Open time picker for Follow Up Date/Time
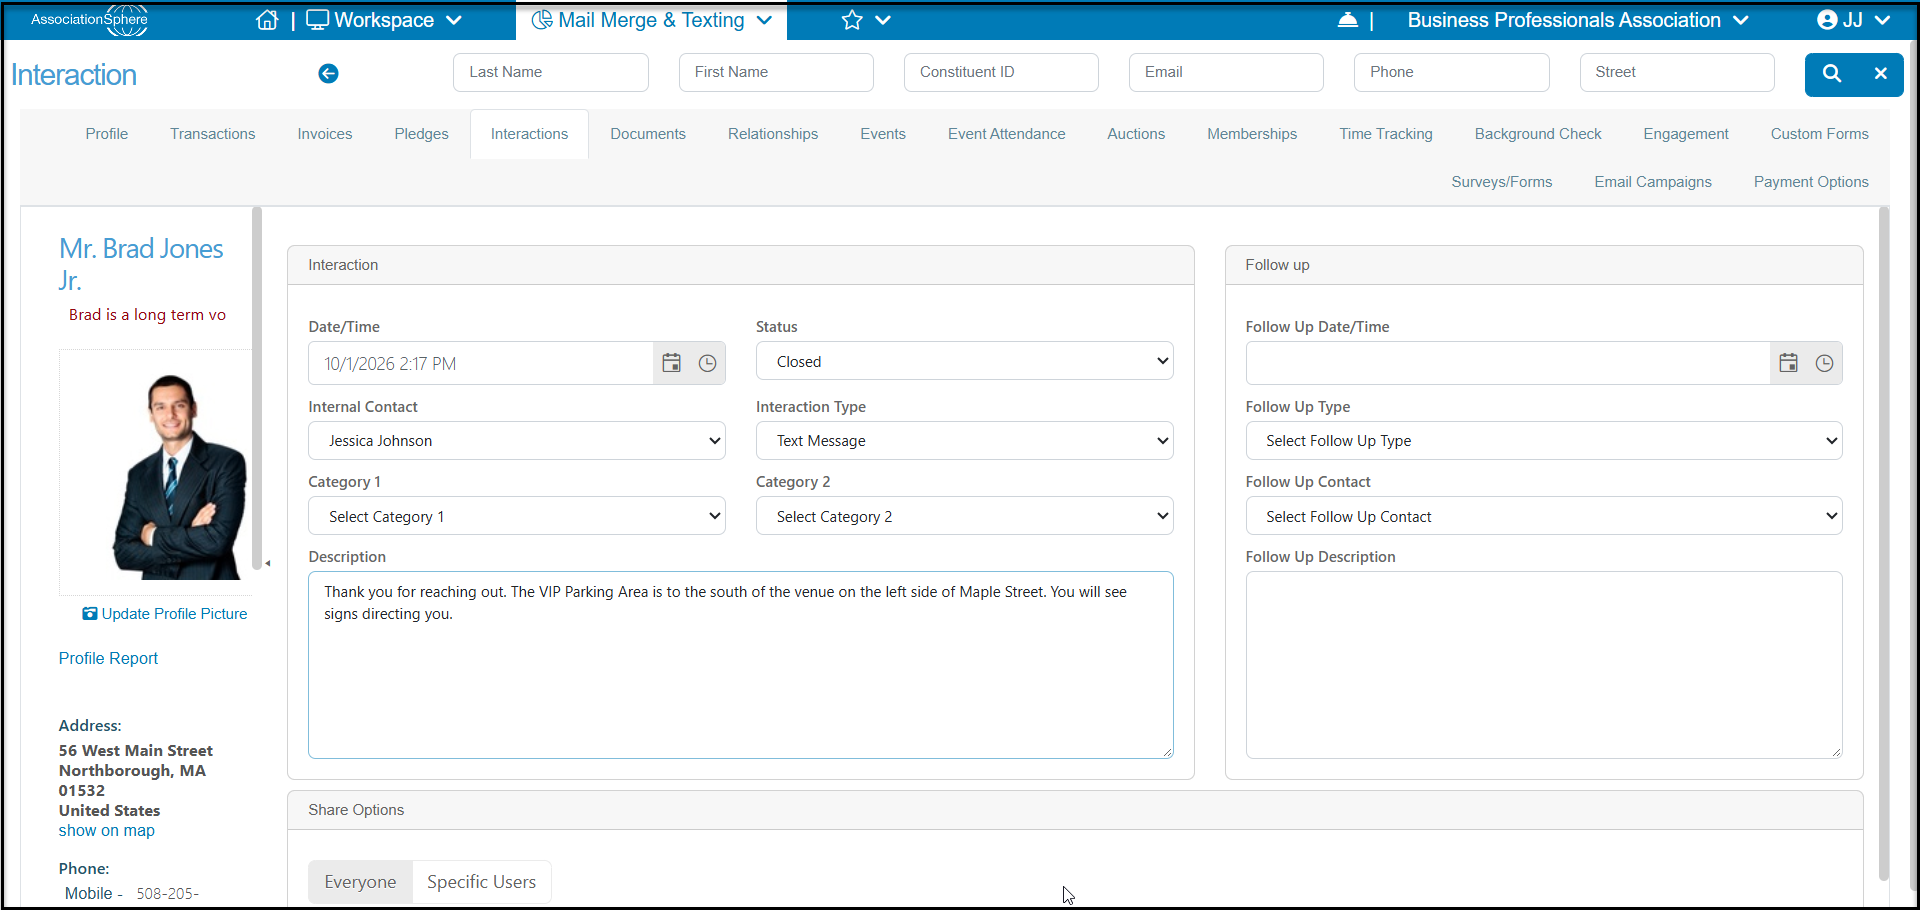This screenshot has width=1920, height=910. (x=1825, y=363)
